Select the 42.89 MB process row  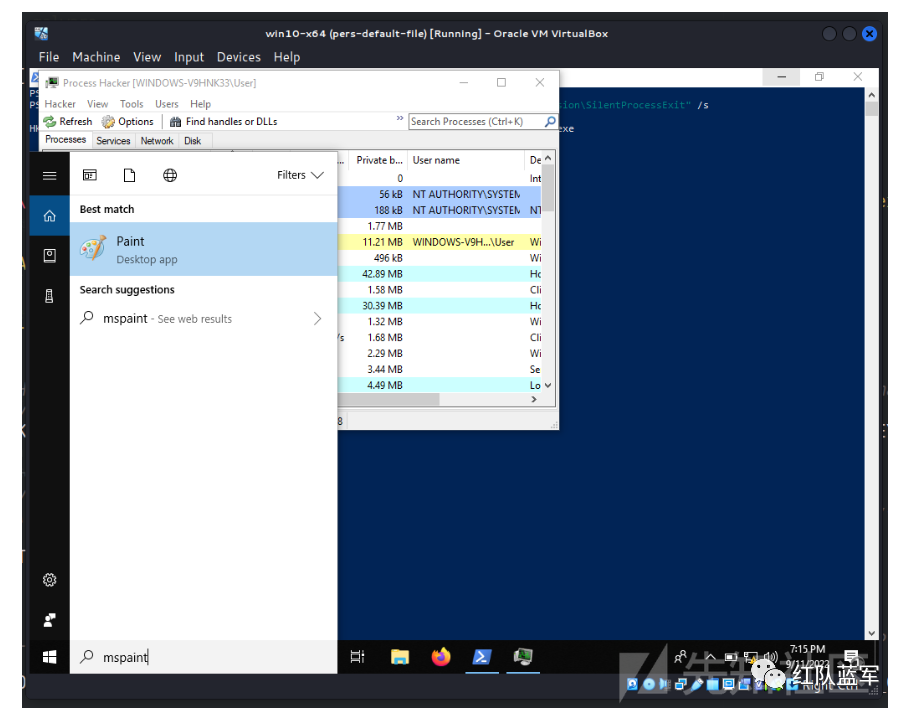tap(439, 274)
